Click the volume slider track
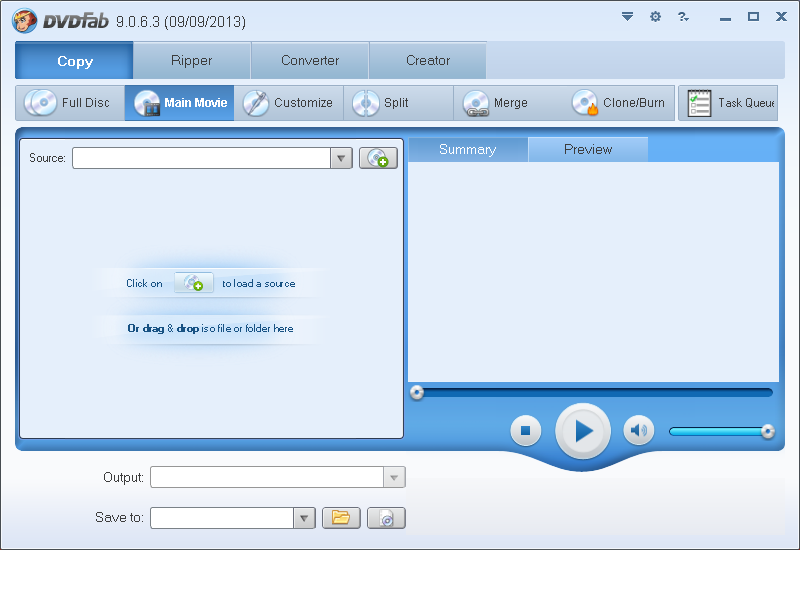Screen dimensions: 800x600 pyautogui.click(x=719, y=432)
